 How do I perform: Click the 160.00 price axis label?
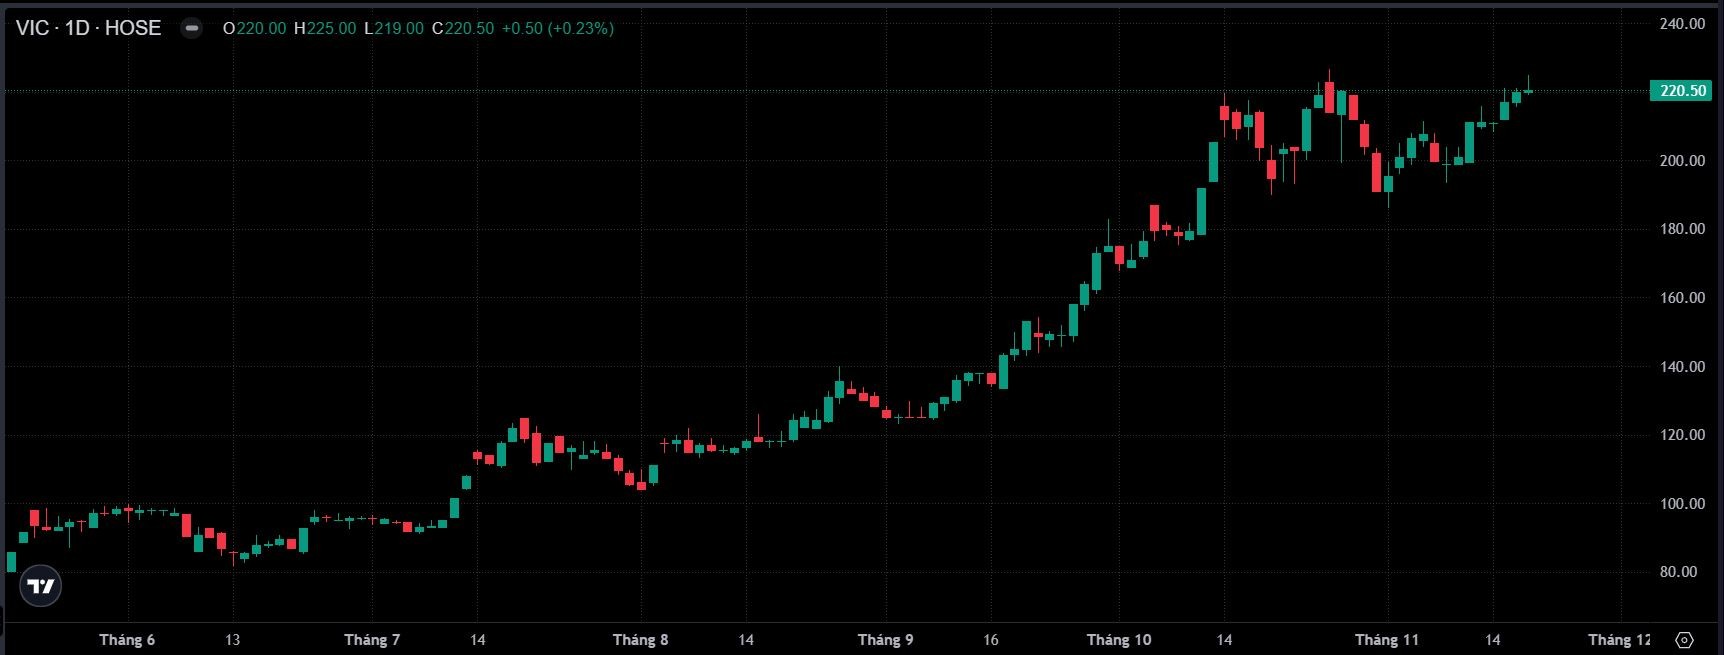1682,298
